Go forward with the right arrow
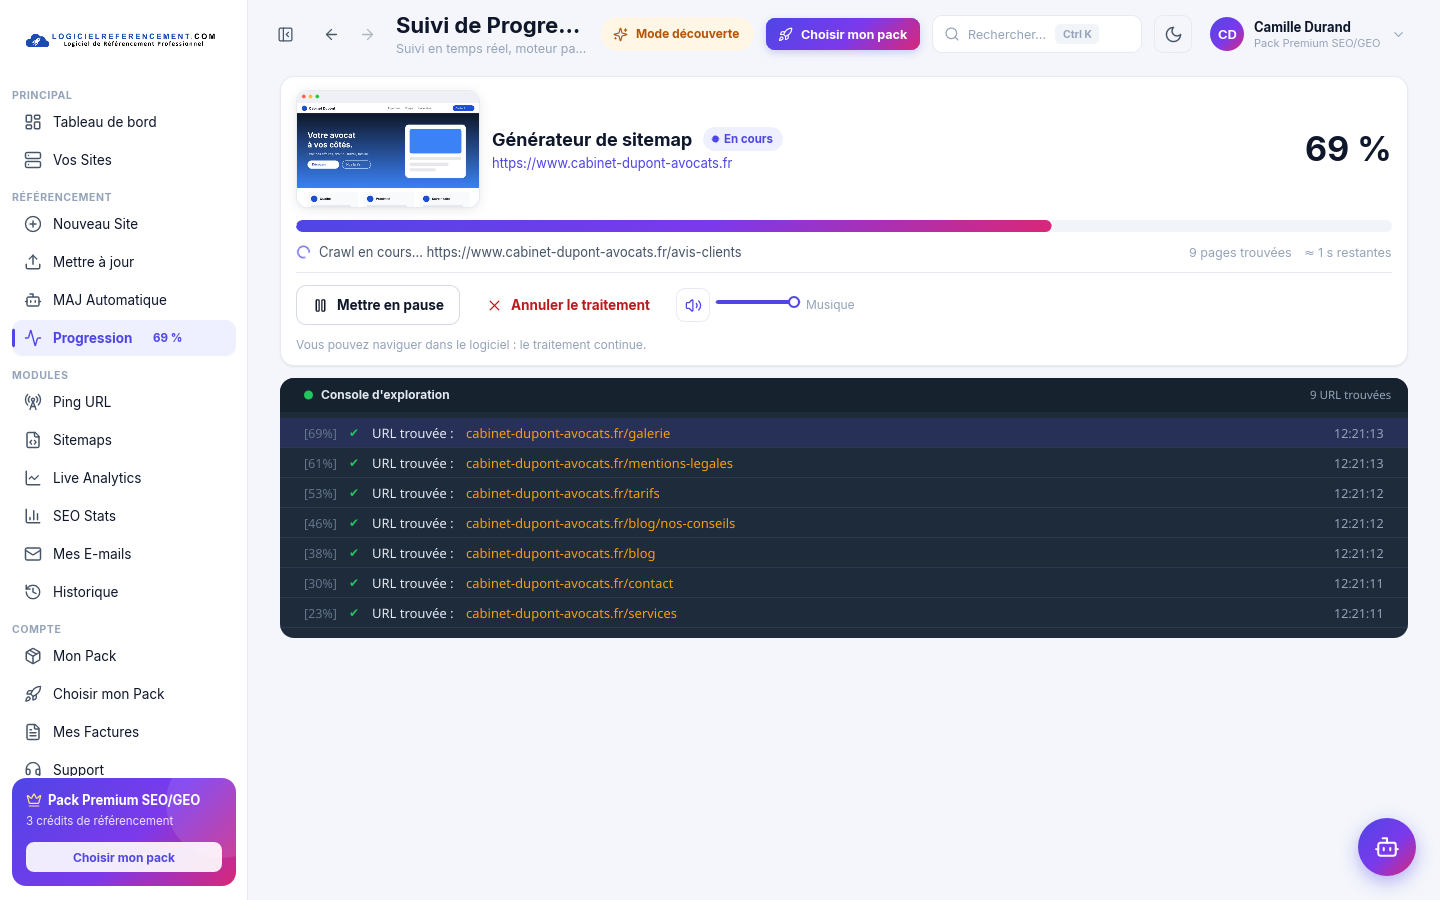The width and height of the screenshot is (1440, 900). pyautogui.click(x=368, y=34)
